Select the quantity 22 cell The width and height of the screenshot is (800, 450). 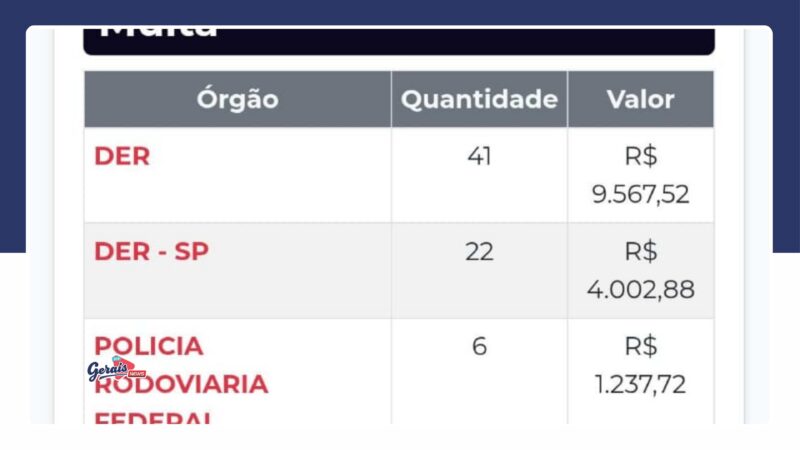(x=479, y=270)
